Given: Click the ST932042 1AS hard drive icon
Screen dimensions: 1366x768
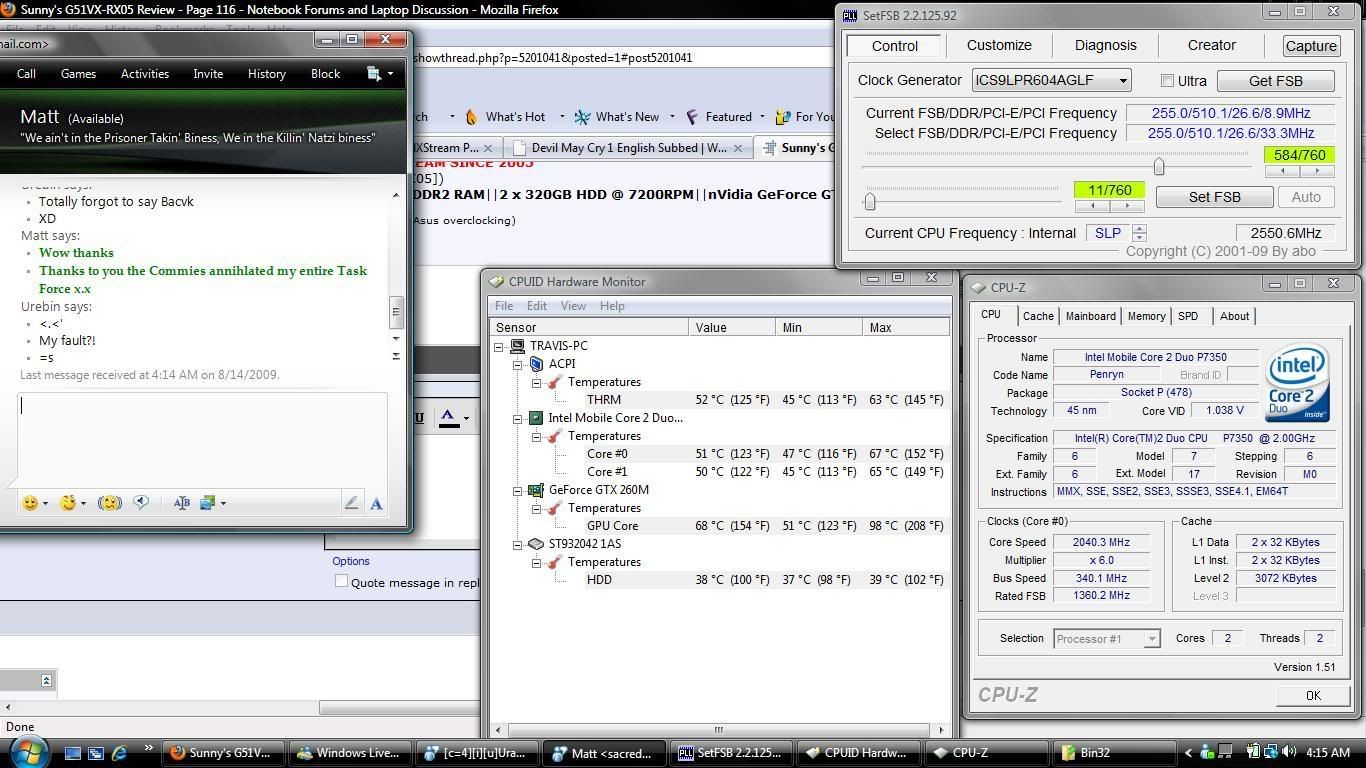Looking at the screenshot, I should click(536, 544).
